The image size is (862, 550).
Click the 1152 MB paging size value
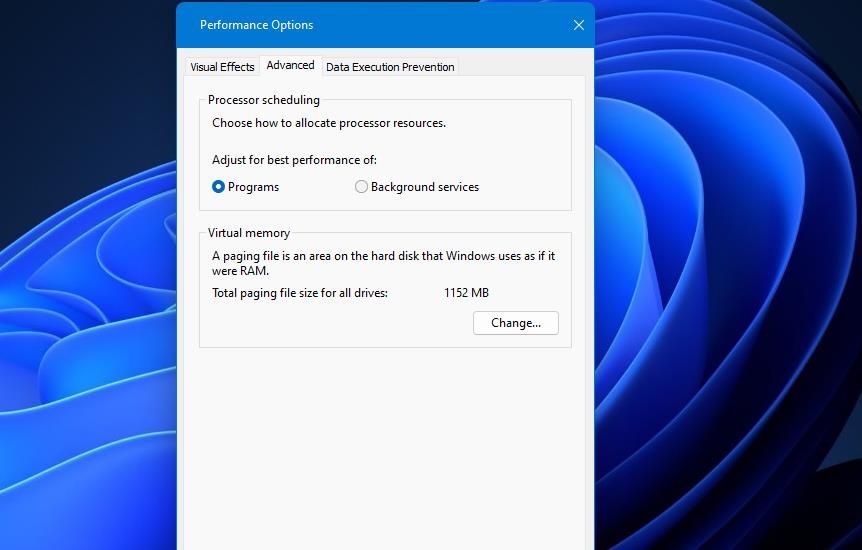466,293
